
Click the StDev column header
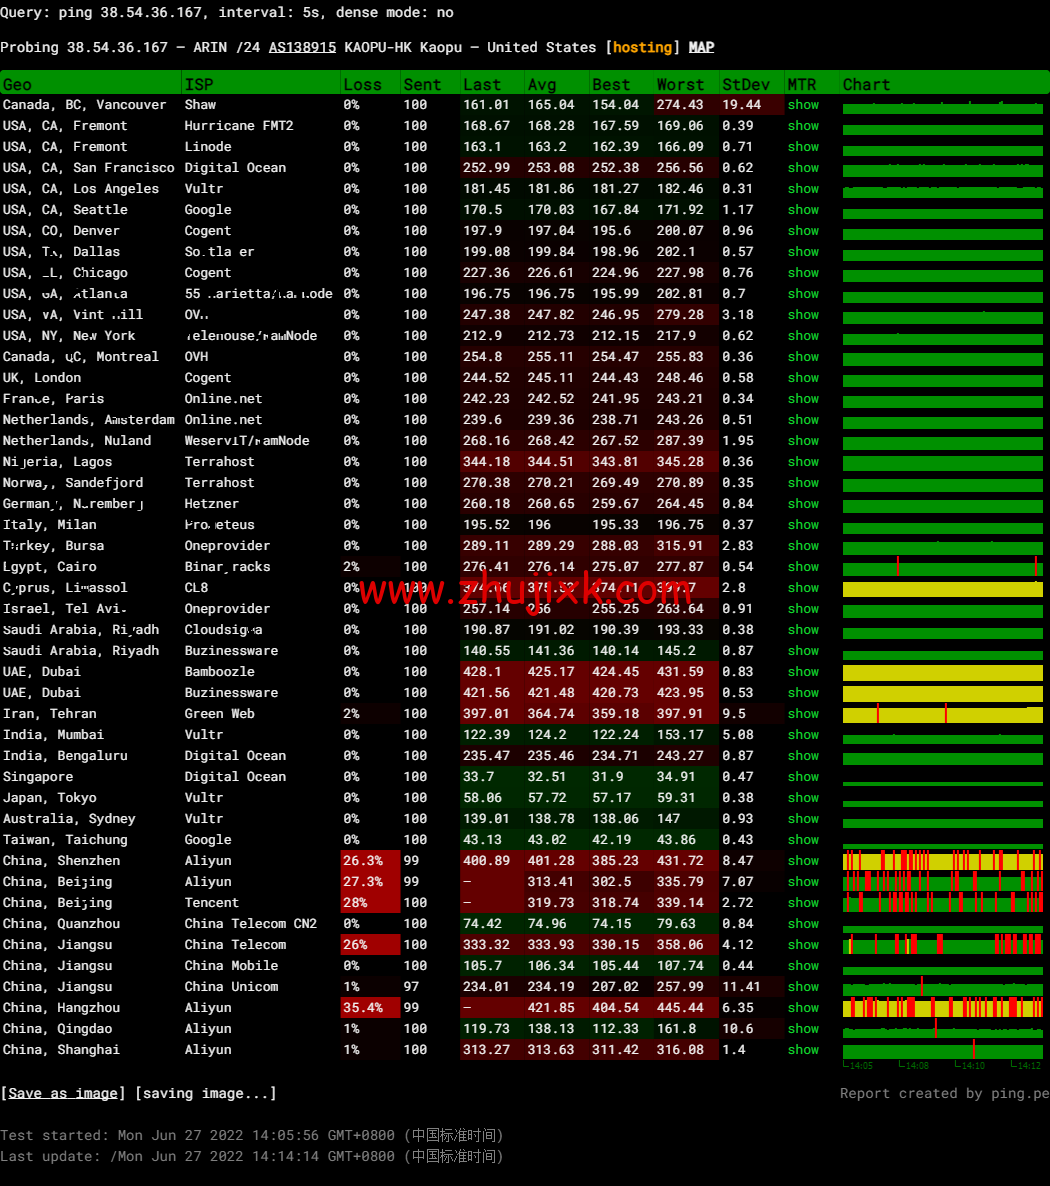pyautogui.click(x=746, y=85)
